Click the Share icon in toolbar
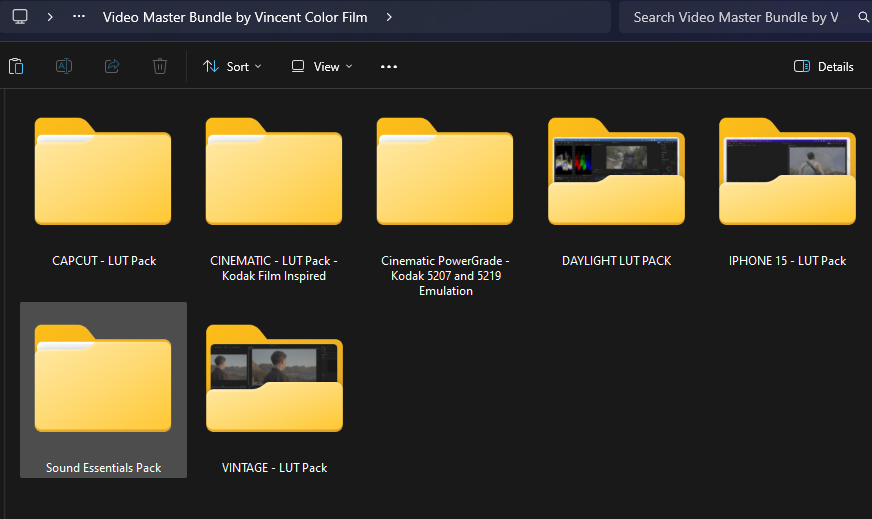 coord(112,66)
